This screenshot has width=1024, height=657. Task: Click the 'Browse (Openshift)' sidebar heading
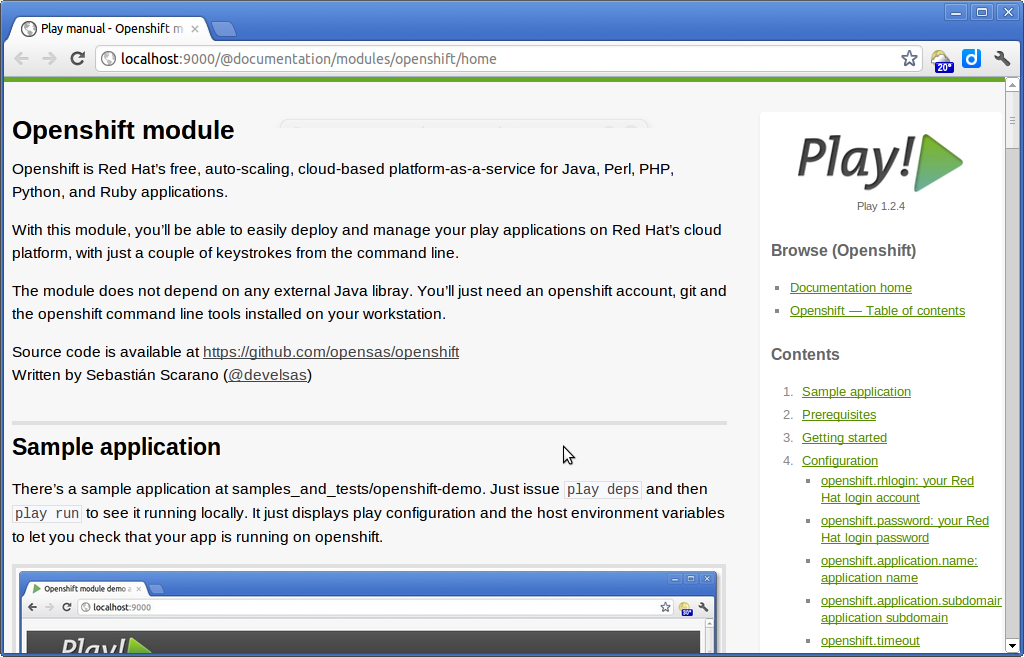844,251
